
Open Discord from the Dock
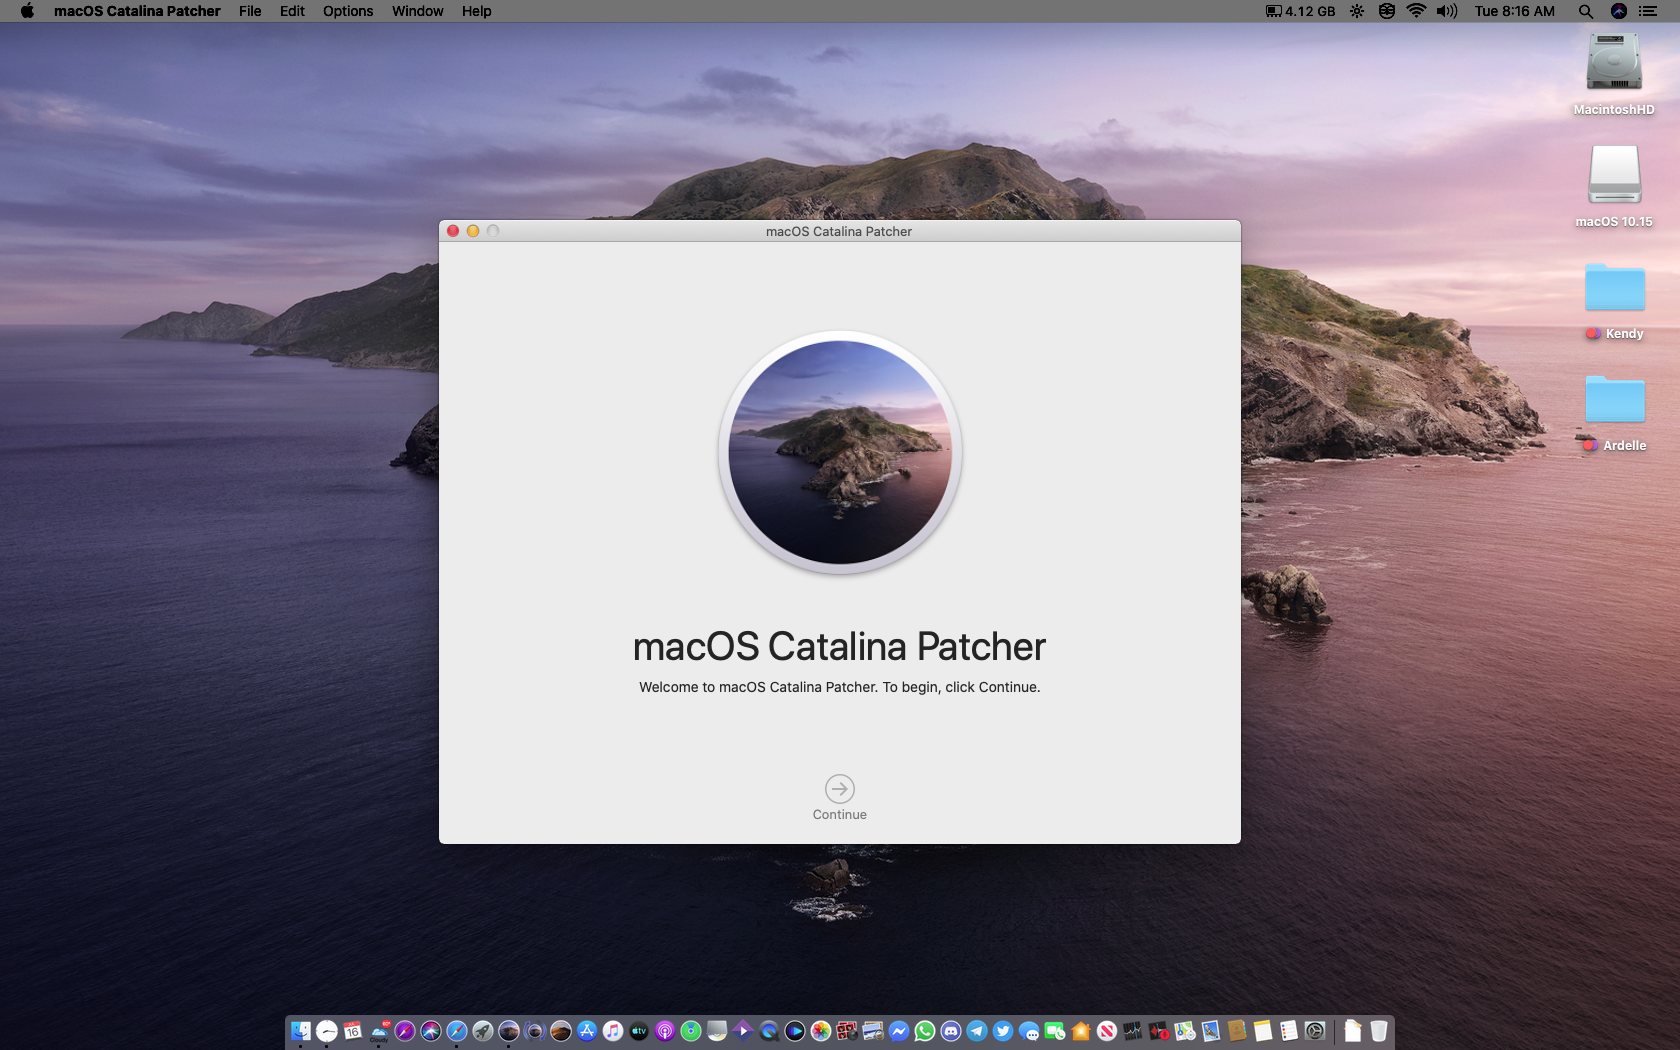[x=951, y=1031]
